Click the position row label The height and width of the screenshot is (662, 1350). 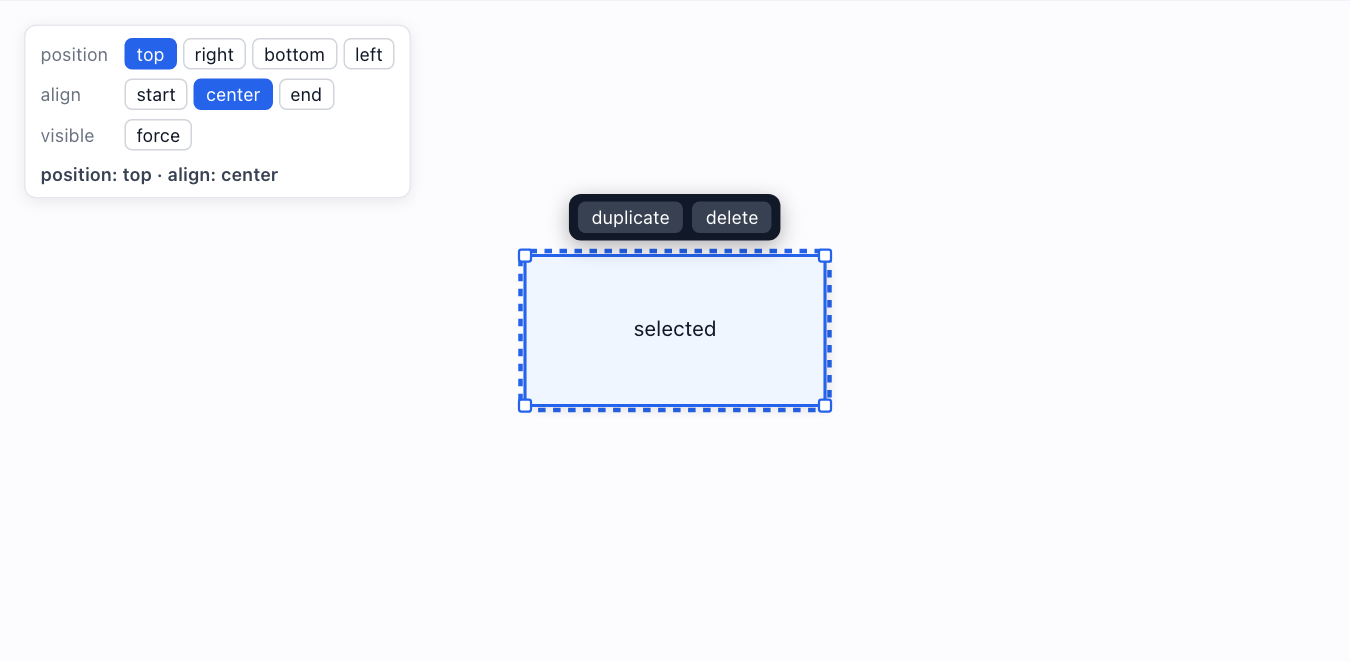(x=74, y=54)
